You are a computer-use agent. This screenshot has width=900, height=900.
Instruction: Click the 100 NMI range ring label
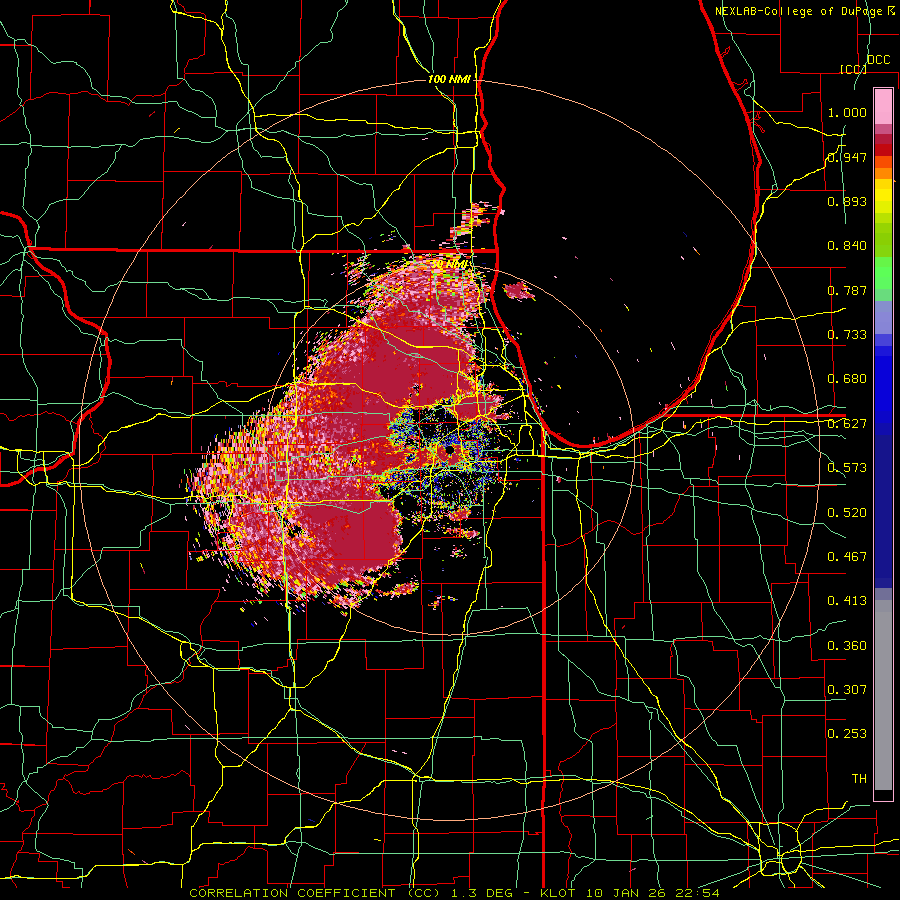pos(449,79)
